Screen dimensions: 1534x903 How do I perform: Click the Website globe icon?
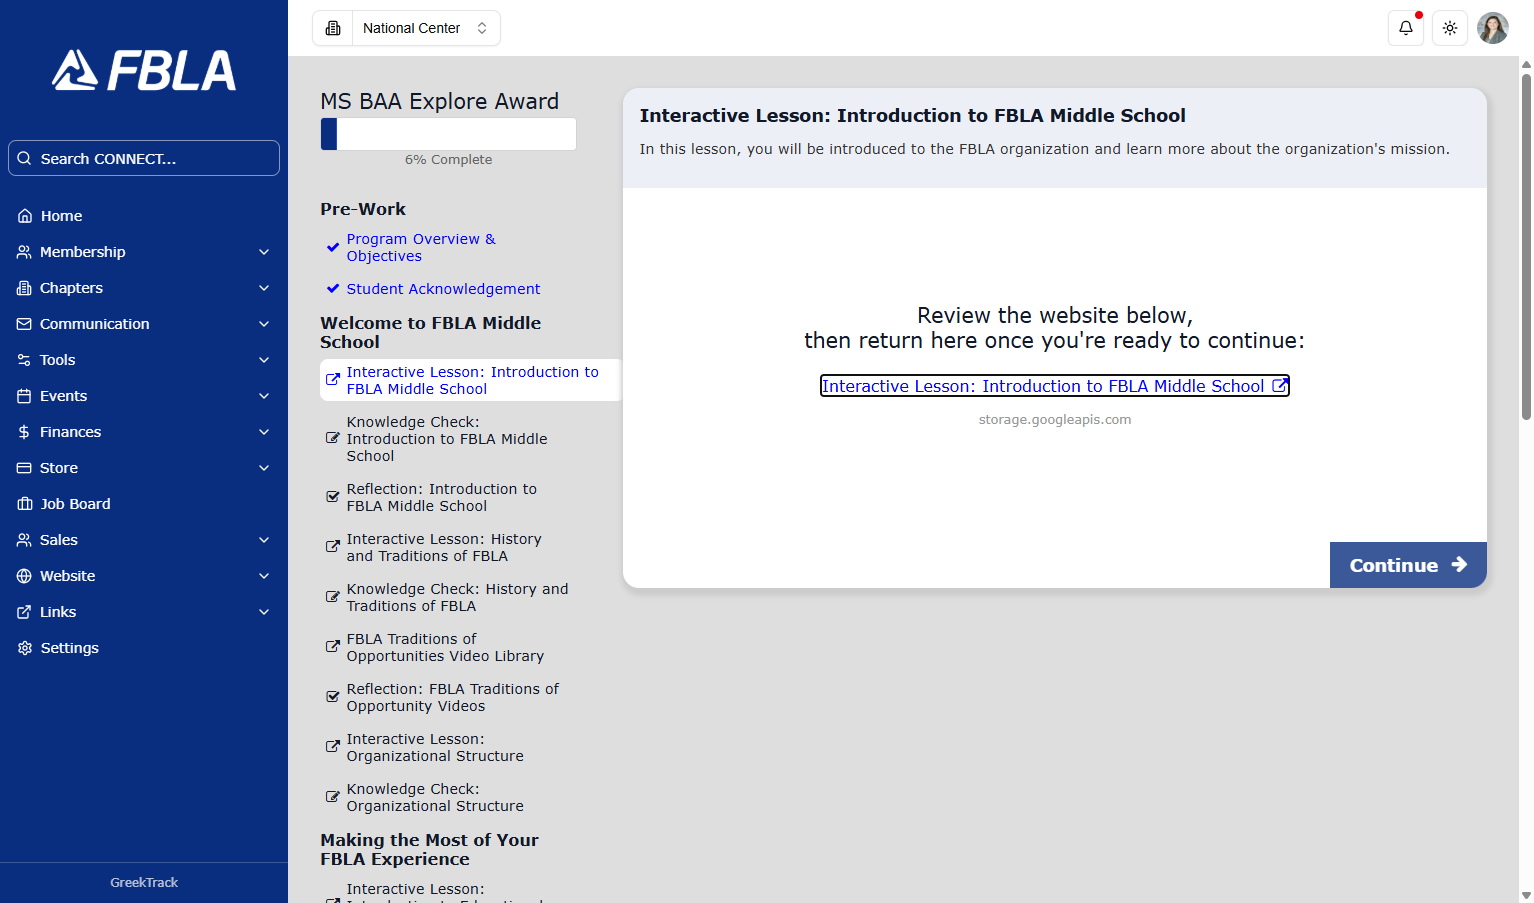tap(24, 576)
